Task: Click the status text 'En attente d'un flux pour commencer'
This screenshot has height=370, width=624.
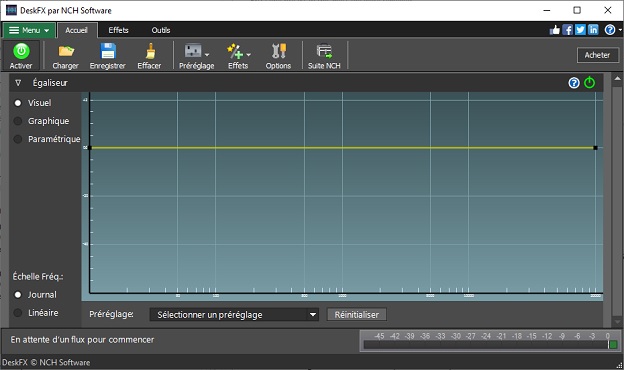Action: (82, 340)
